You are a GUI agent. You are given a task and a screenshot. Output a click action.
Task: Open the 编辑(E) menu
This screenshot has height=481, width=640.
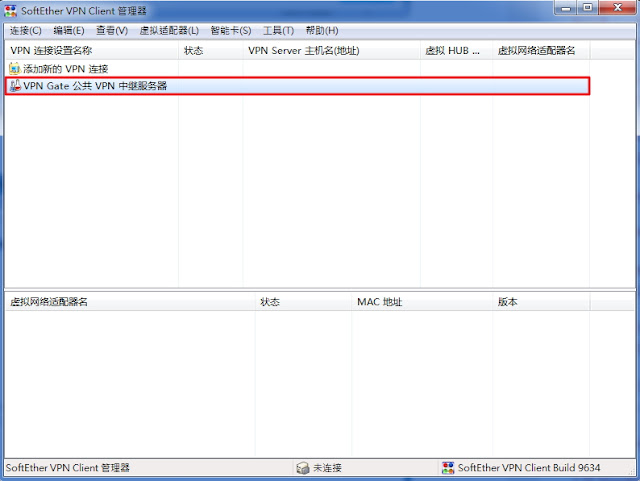pyautogui.click(x=69, y=31)
